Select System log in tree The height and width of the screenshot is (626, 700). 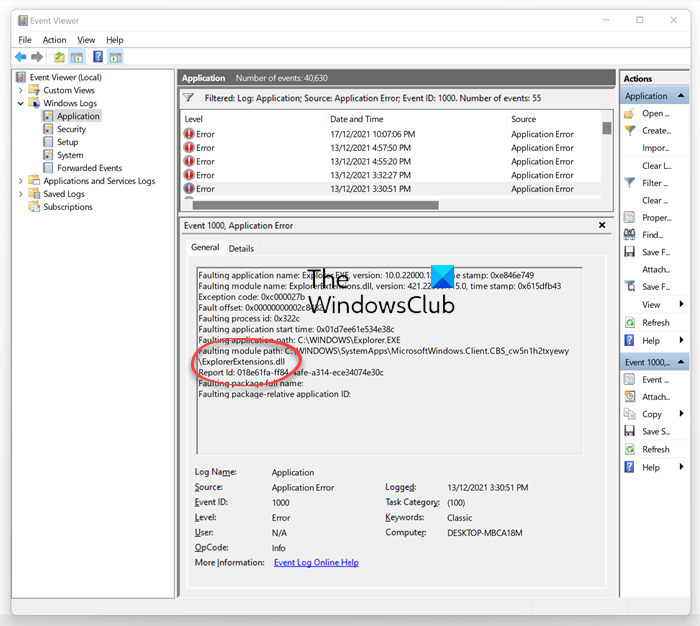[70, 155]
